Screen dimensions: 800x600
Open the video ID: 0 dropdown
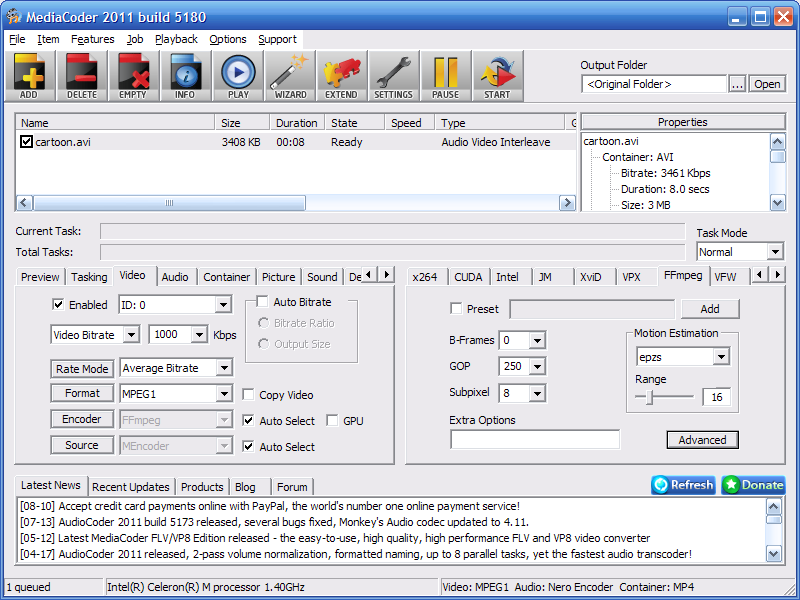click(x=223, y=305)
